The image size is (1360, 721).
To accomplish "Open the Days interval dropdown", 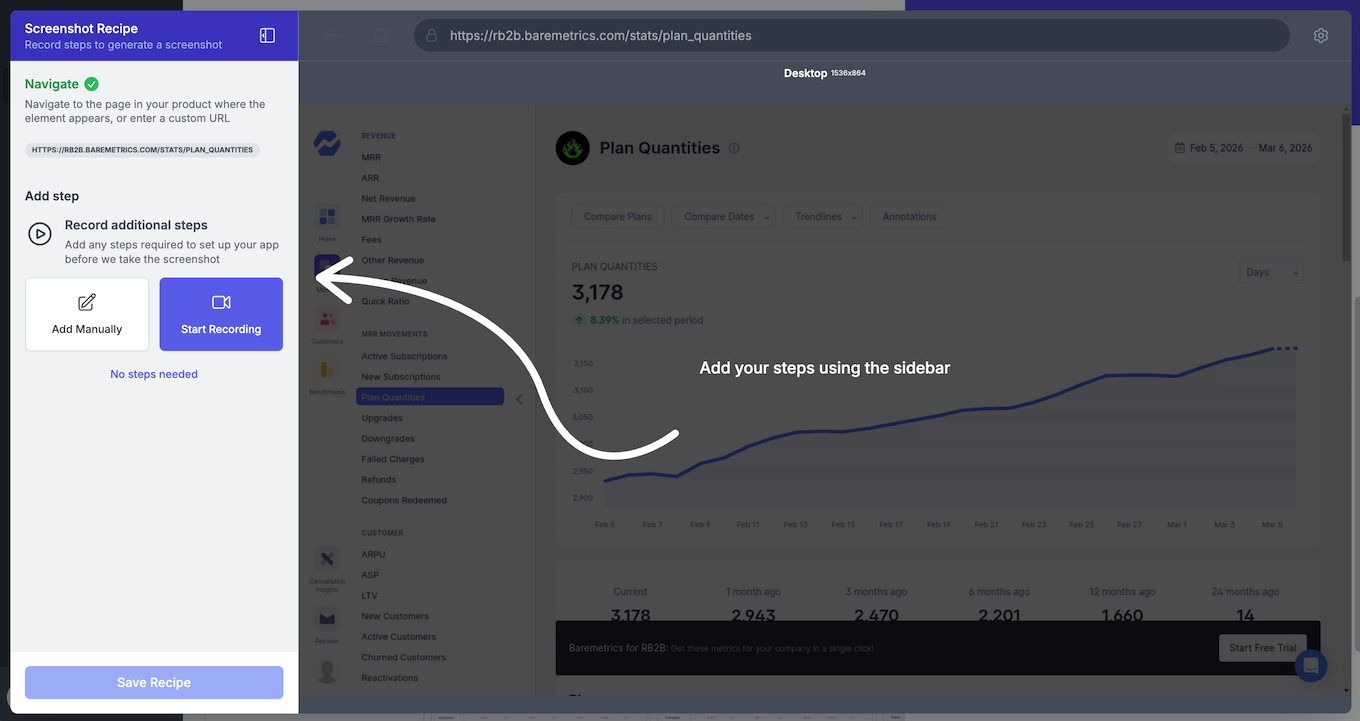I will point(1272,272).
